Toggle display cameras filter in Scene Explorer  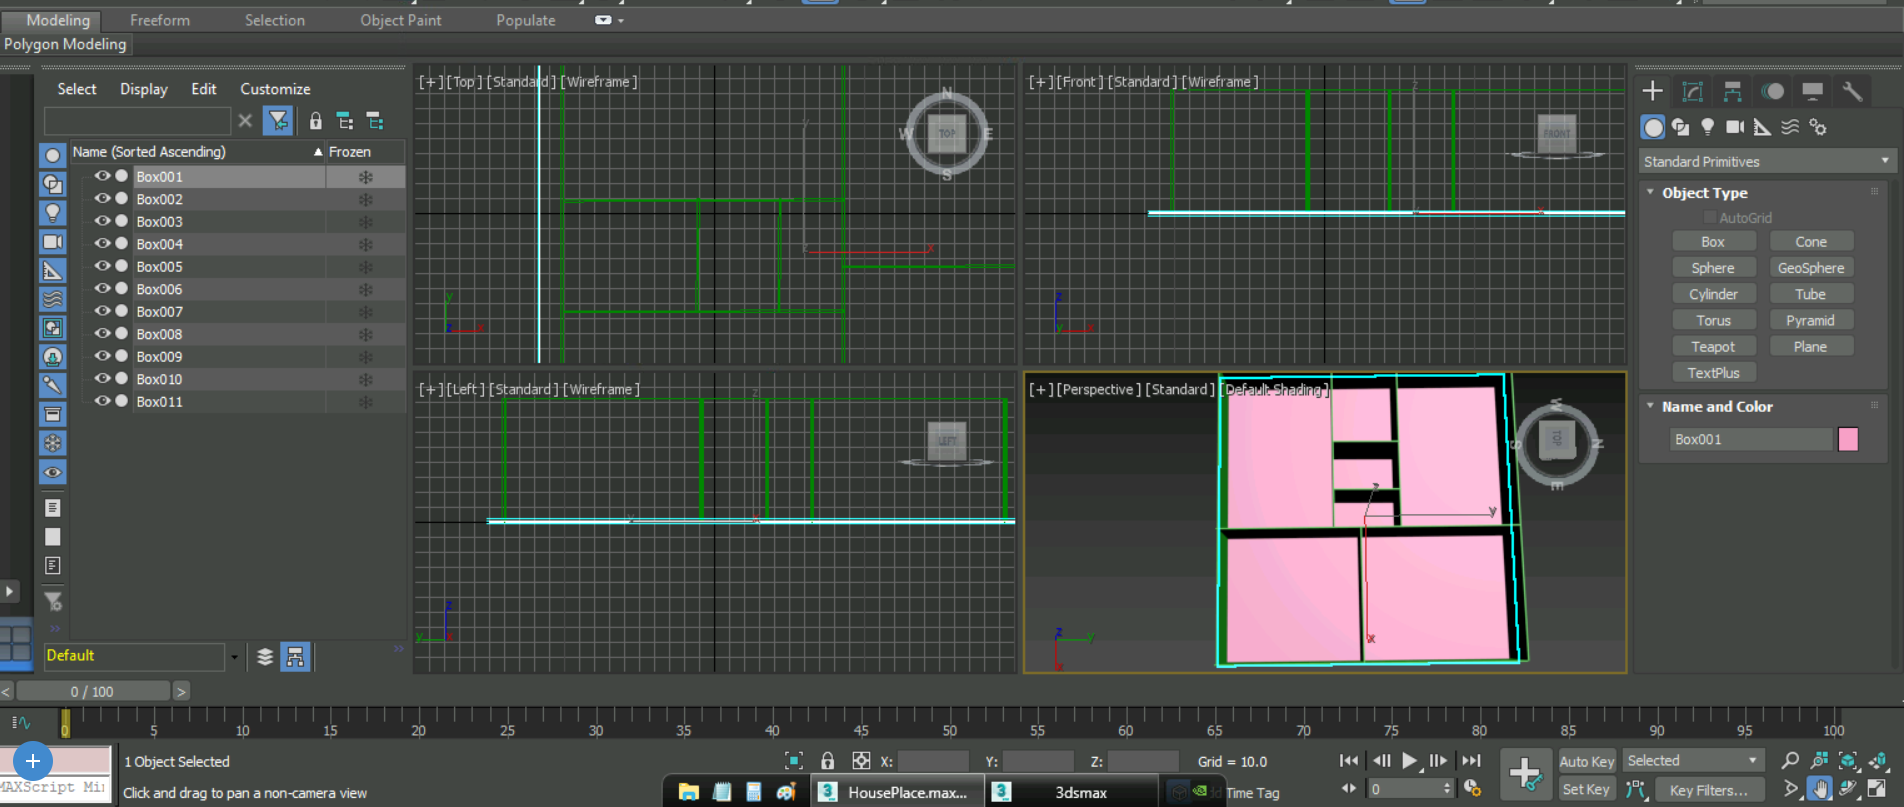tap(53, 242)
